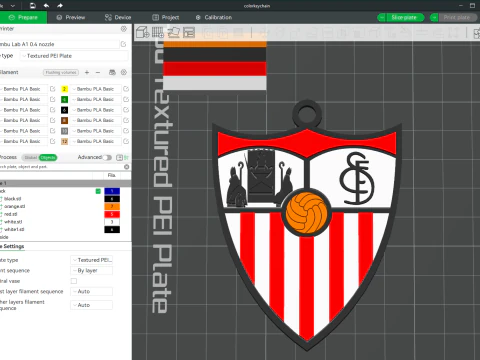Screen dimensions: 480x360
Task: Open filament 12 Bambu PLA Basic dropdown
Action: (x=95, y=141)
